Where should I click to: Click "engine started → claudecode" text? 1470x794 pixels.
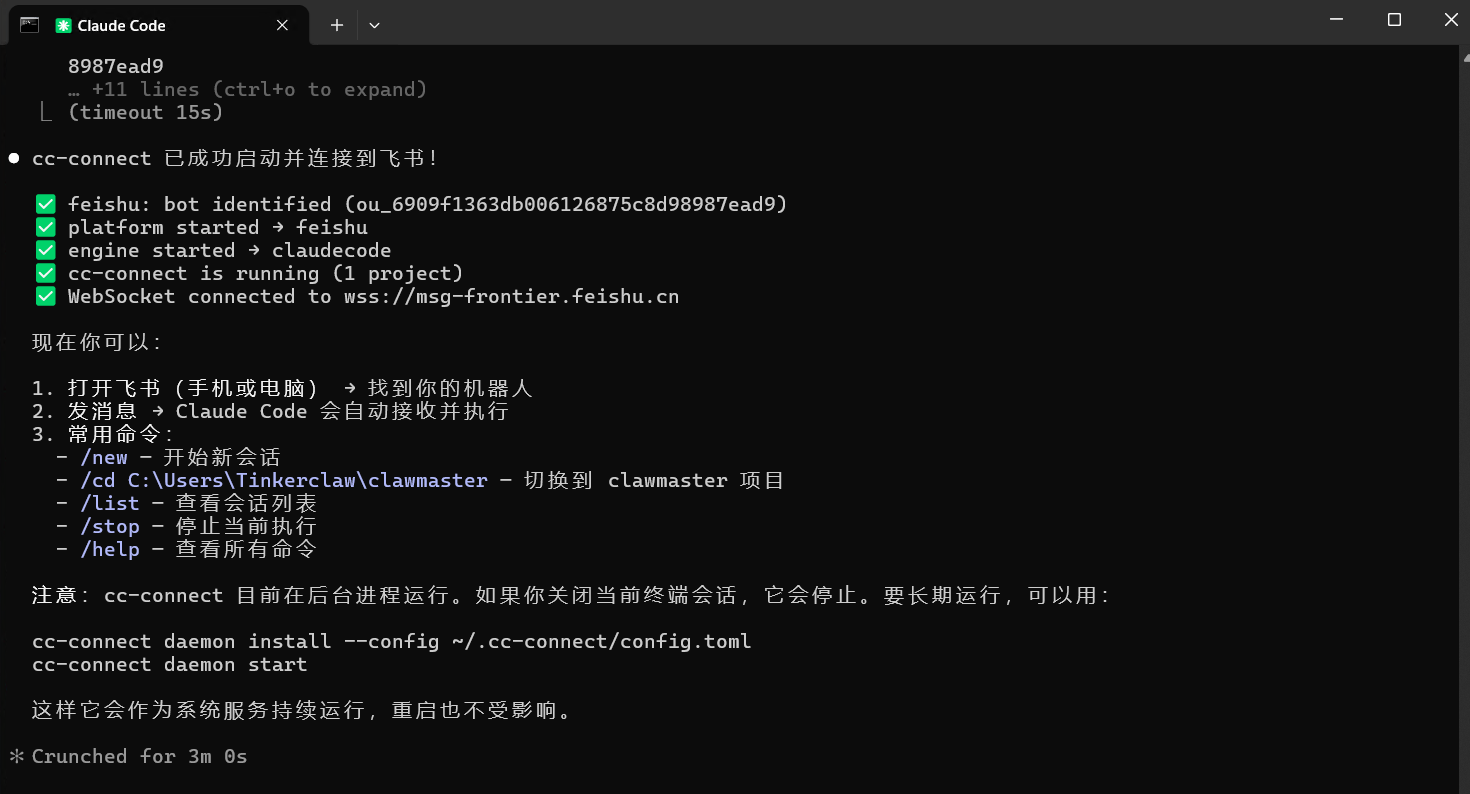(230, 251)
